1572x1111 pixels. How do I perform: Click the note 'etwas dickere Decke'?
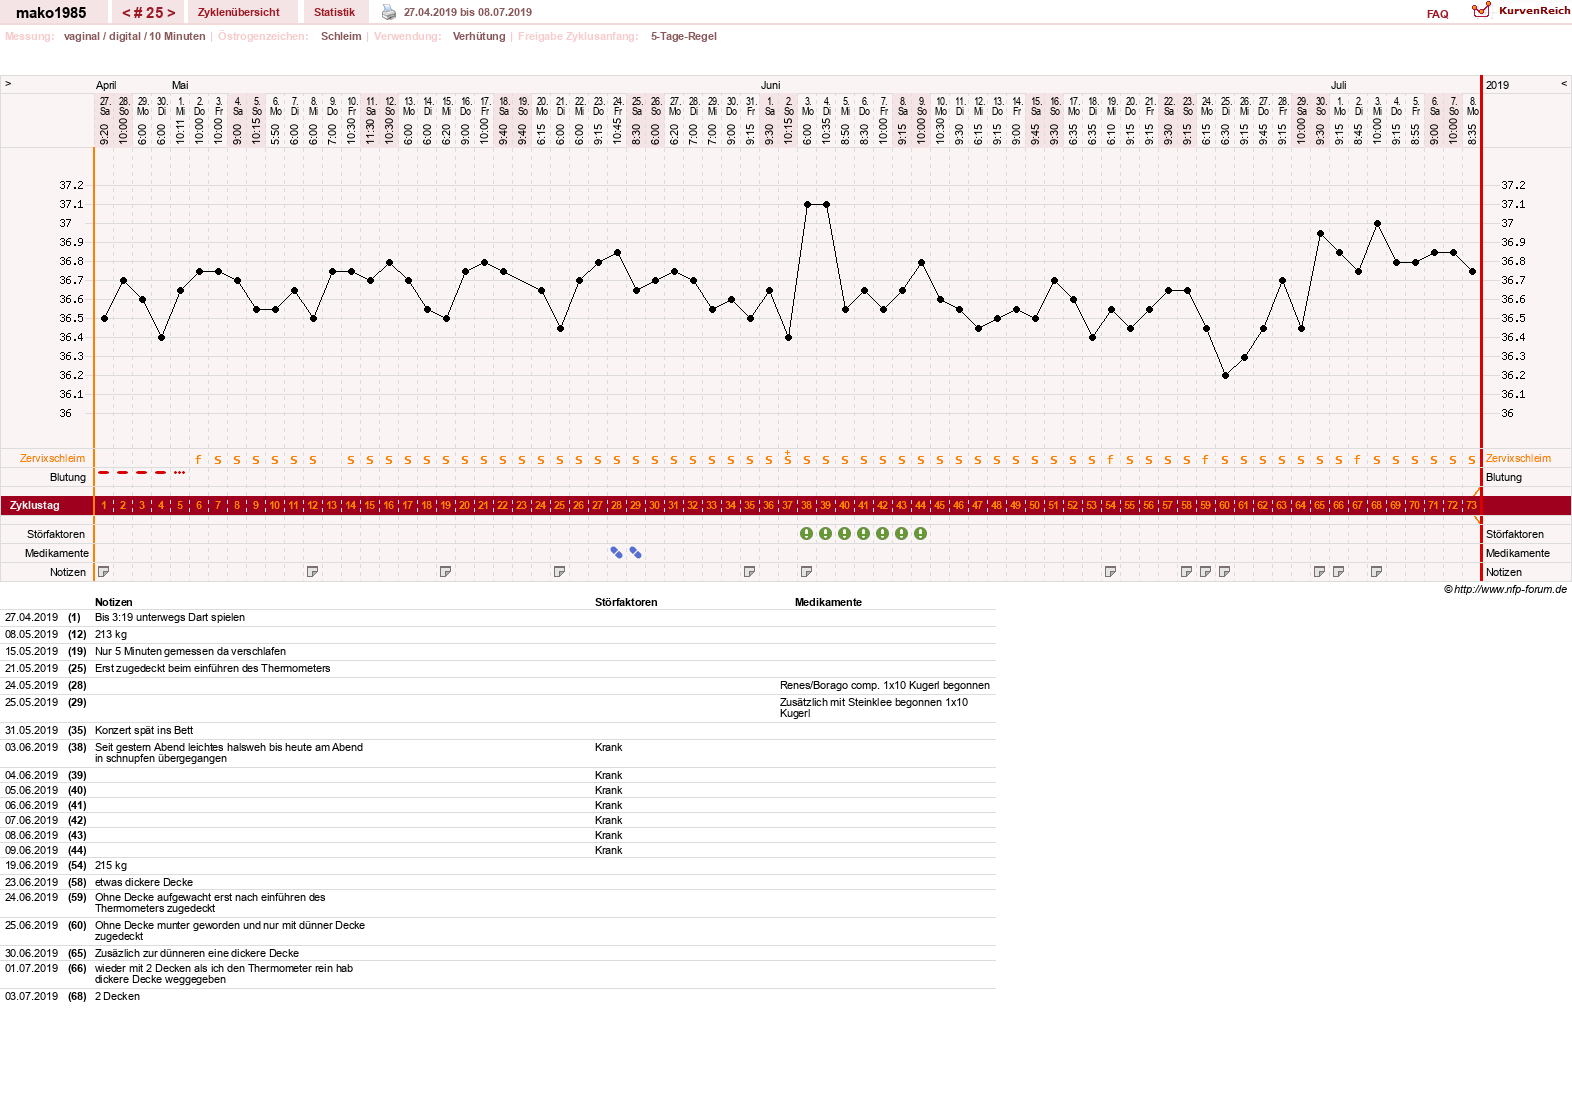(144, 882)
